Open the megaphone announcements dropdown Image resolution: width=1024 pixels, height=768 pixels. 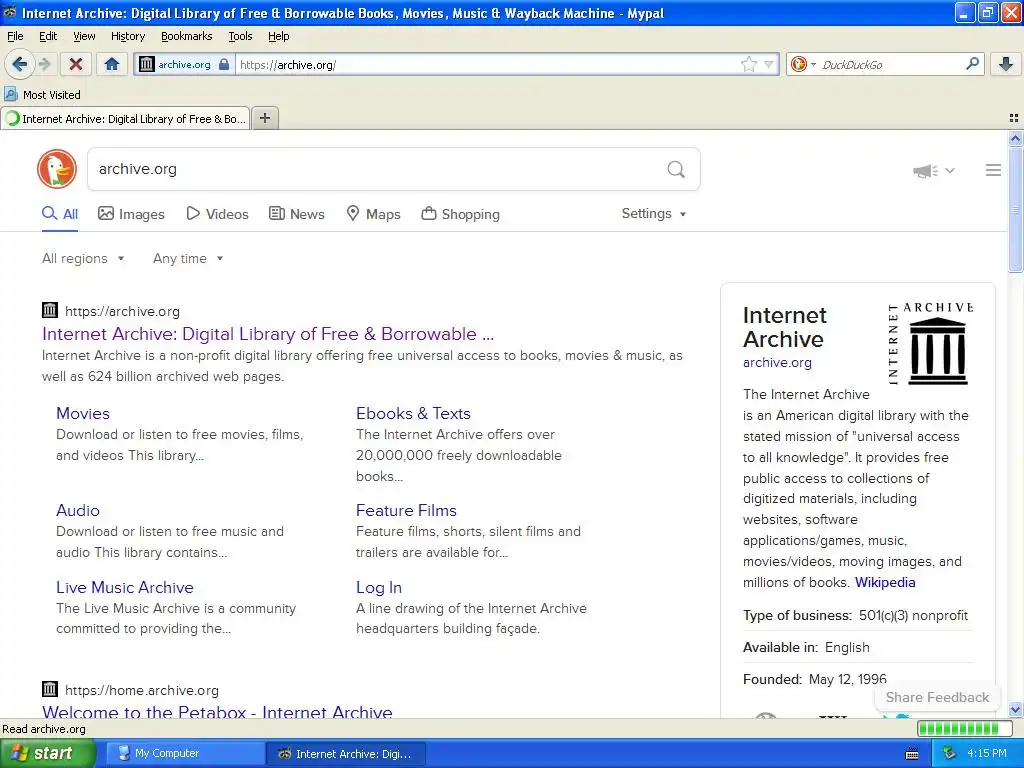(933, 170)
